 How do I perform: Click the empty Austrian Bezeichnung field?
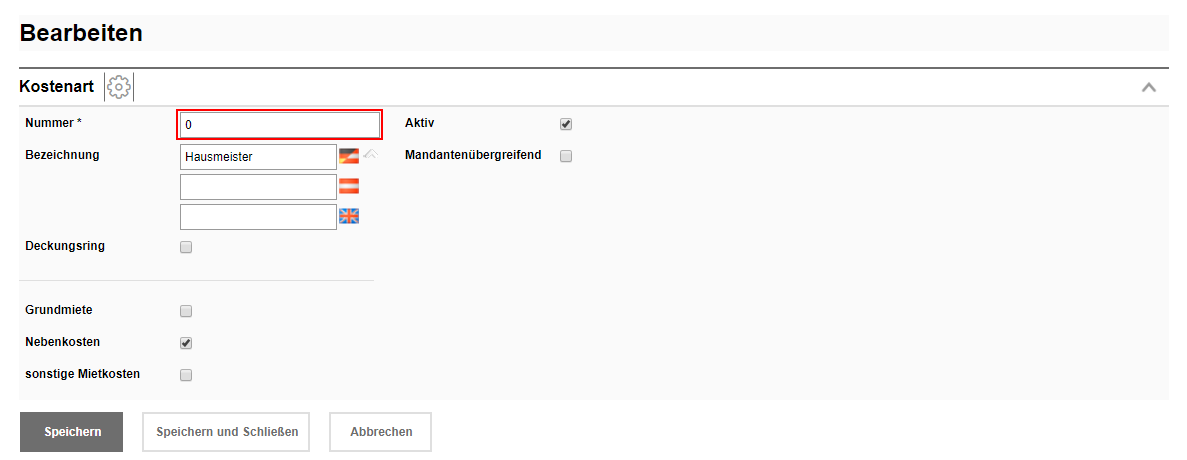[x=258, y=187]
